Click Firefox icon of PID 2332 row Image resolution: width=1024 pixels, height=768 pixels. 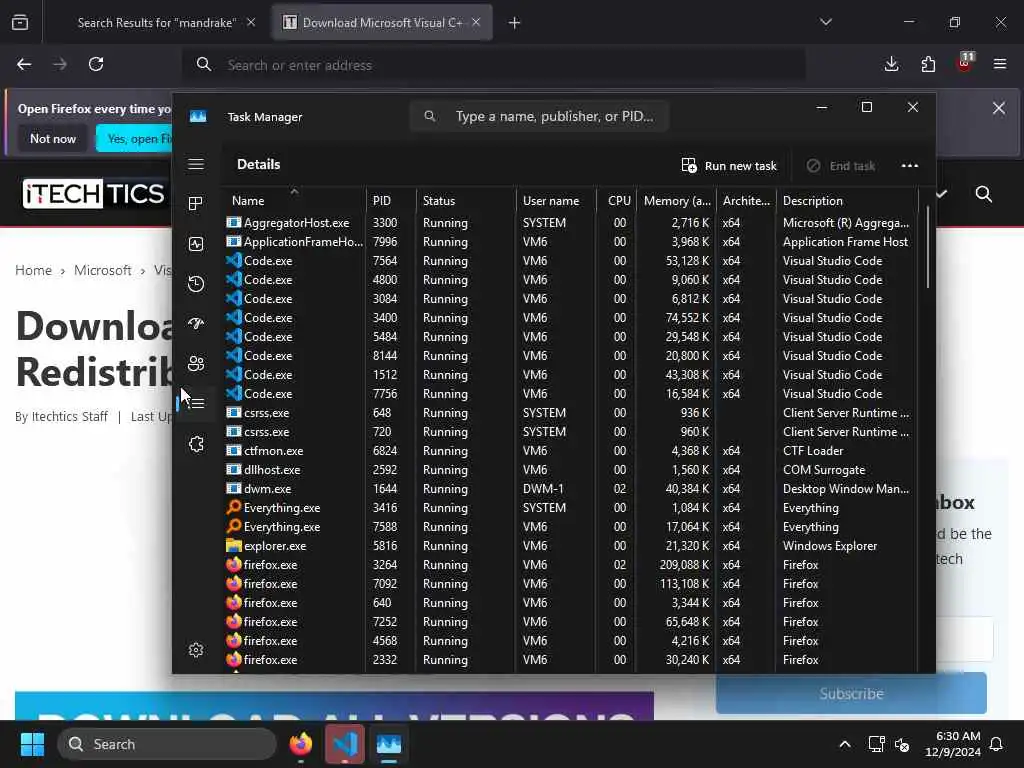pyautogui.click(x=234, y=659)
